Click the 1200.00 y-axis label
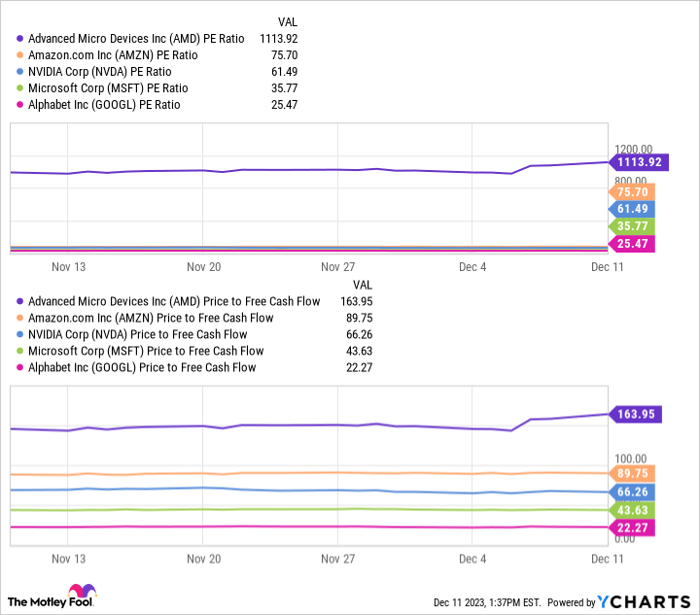The width and height of the screenshot is (700, 615). pos(633,149)
